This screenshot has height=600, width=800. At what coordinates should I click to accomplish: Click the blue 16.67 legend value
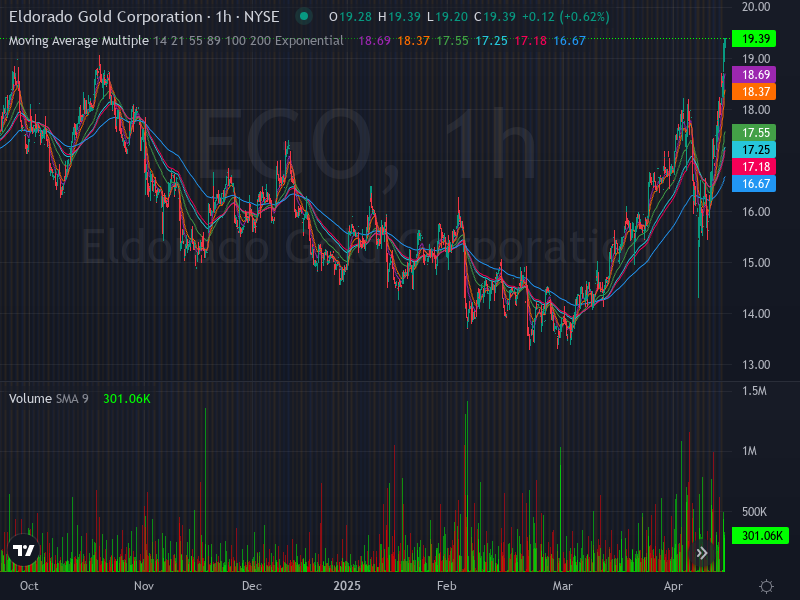click(569, 41)
